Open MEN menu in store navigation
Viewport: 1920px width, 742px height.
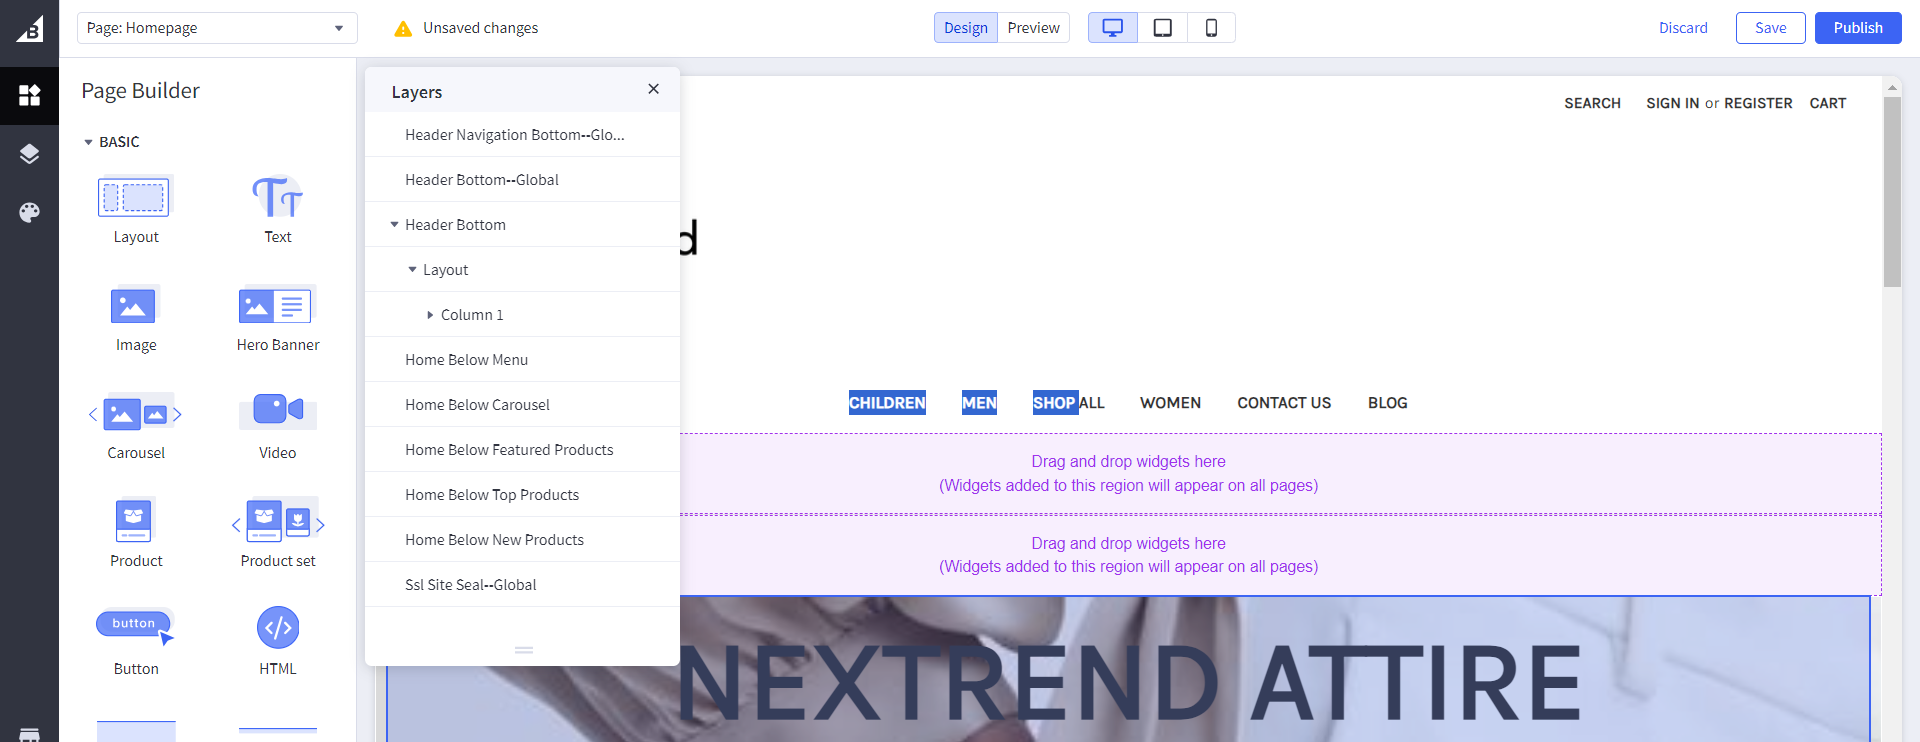(979, 403)
